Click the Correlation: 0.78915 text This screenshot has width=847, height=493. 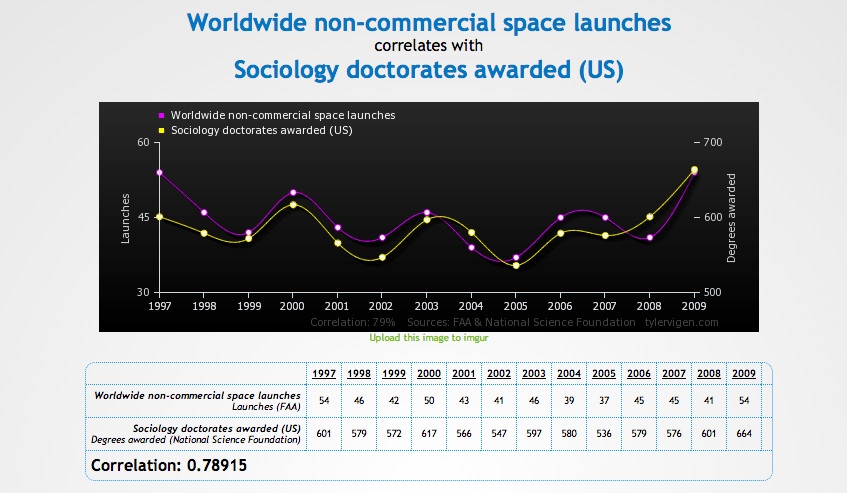[x=169, y=465]
